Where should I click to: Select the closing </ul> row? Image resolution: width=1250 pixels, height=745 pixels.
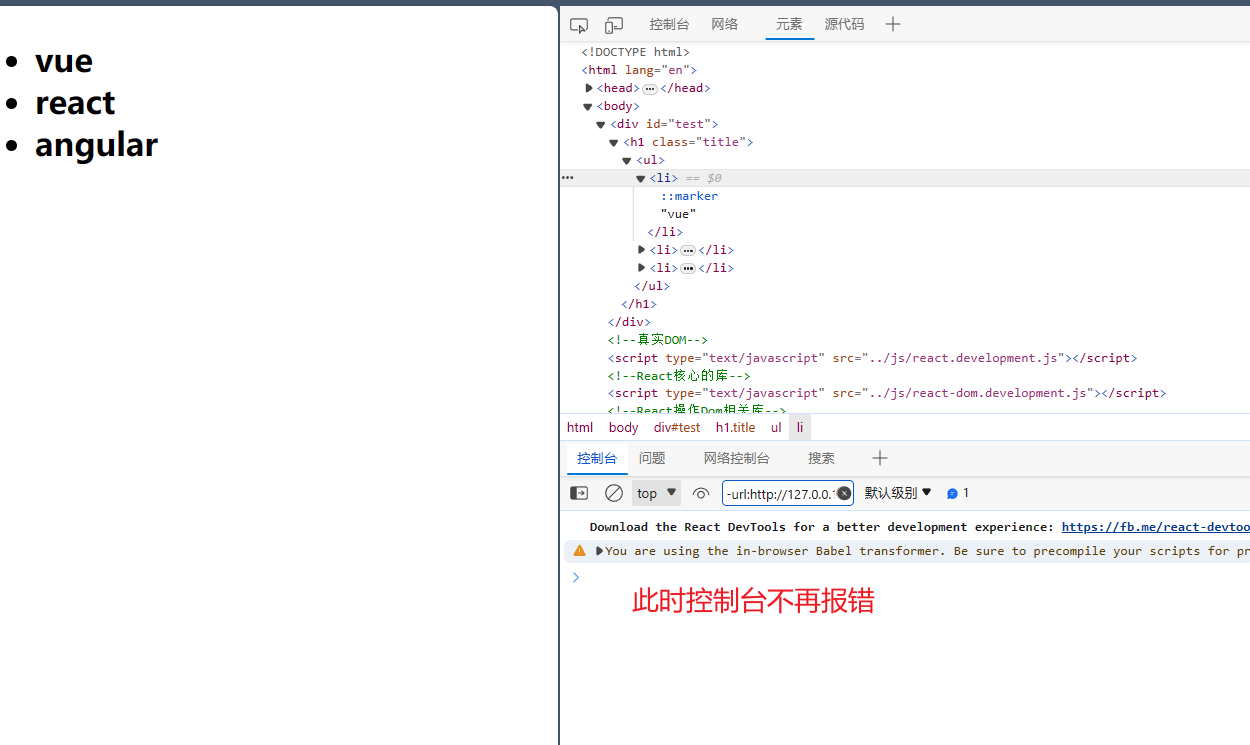coord(652,286)
